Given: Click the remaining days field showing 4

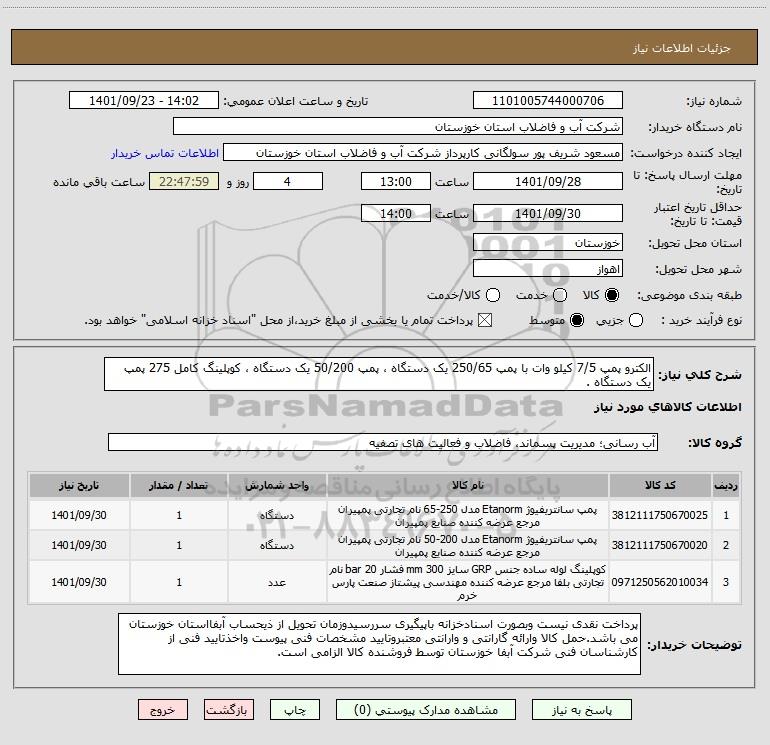Looking at the screenshot, I should click(288, 181).
